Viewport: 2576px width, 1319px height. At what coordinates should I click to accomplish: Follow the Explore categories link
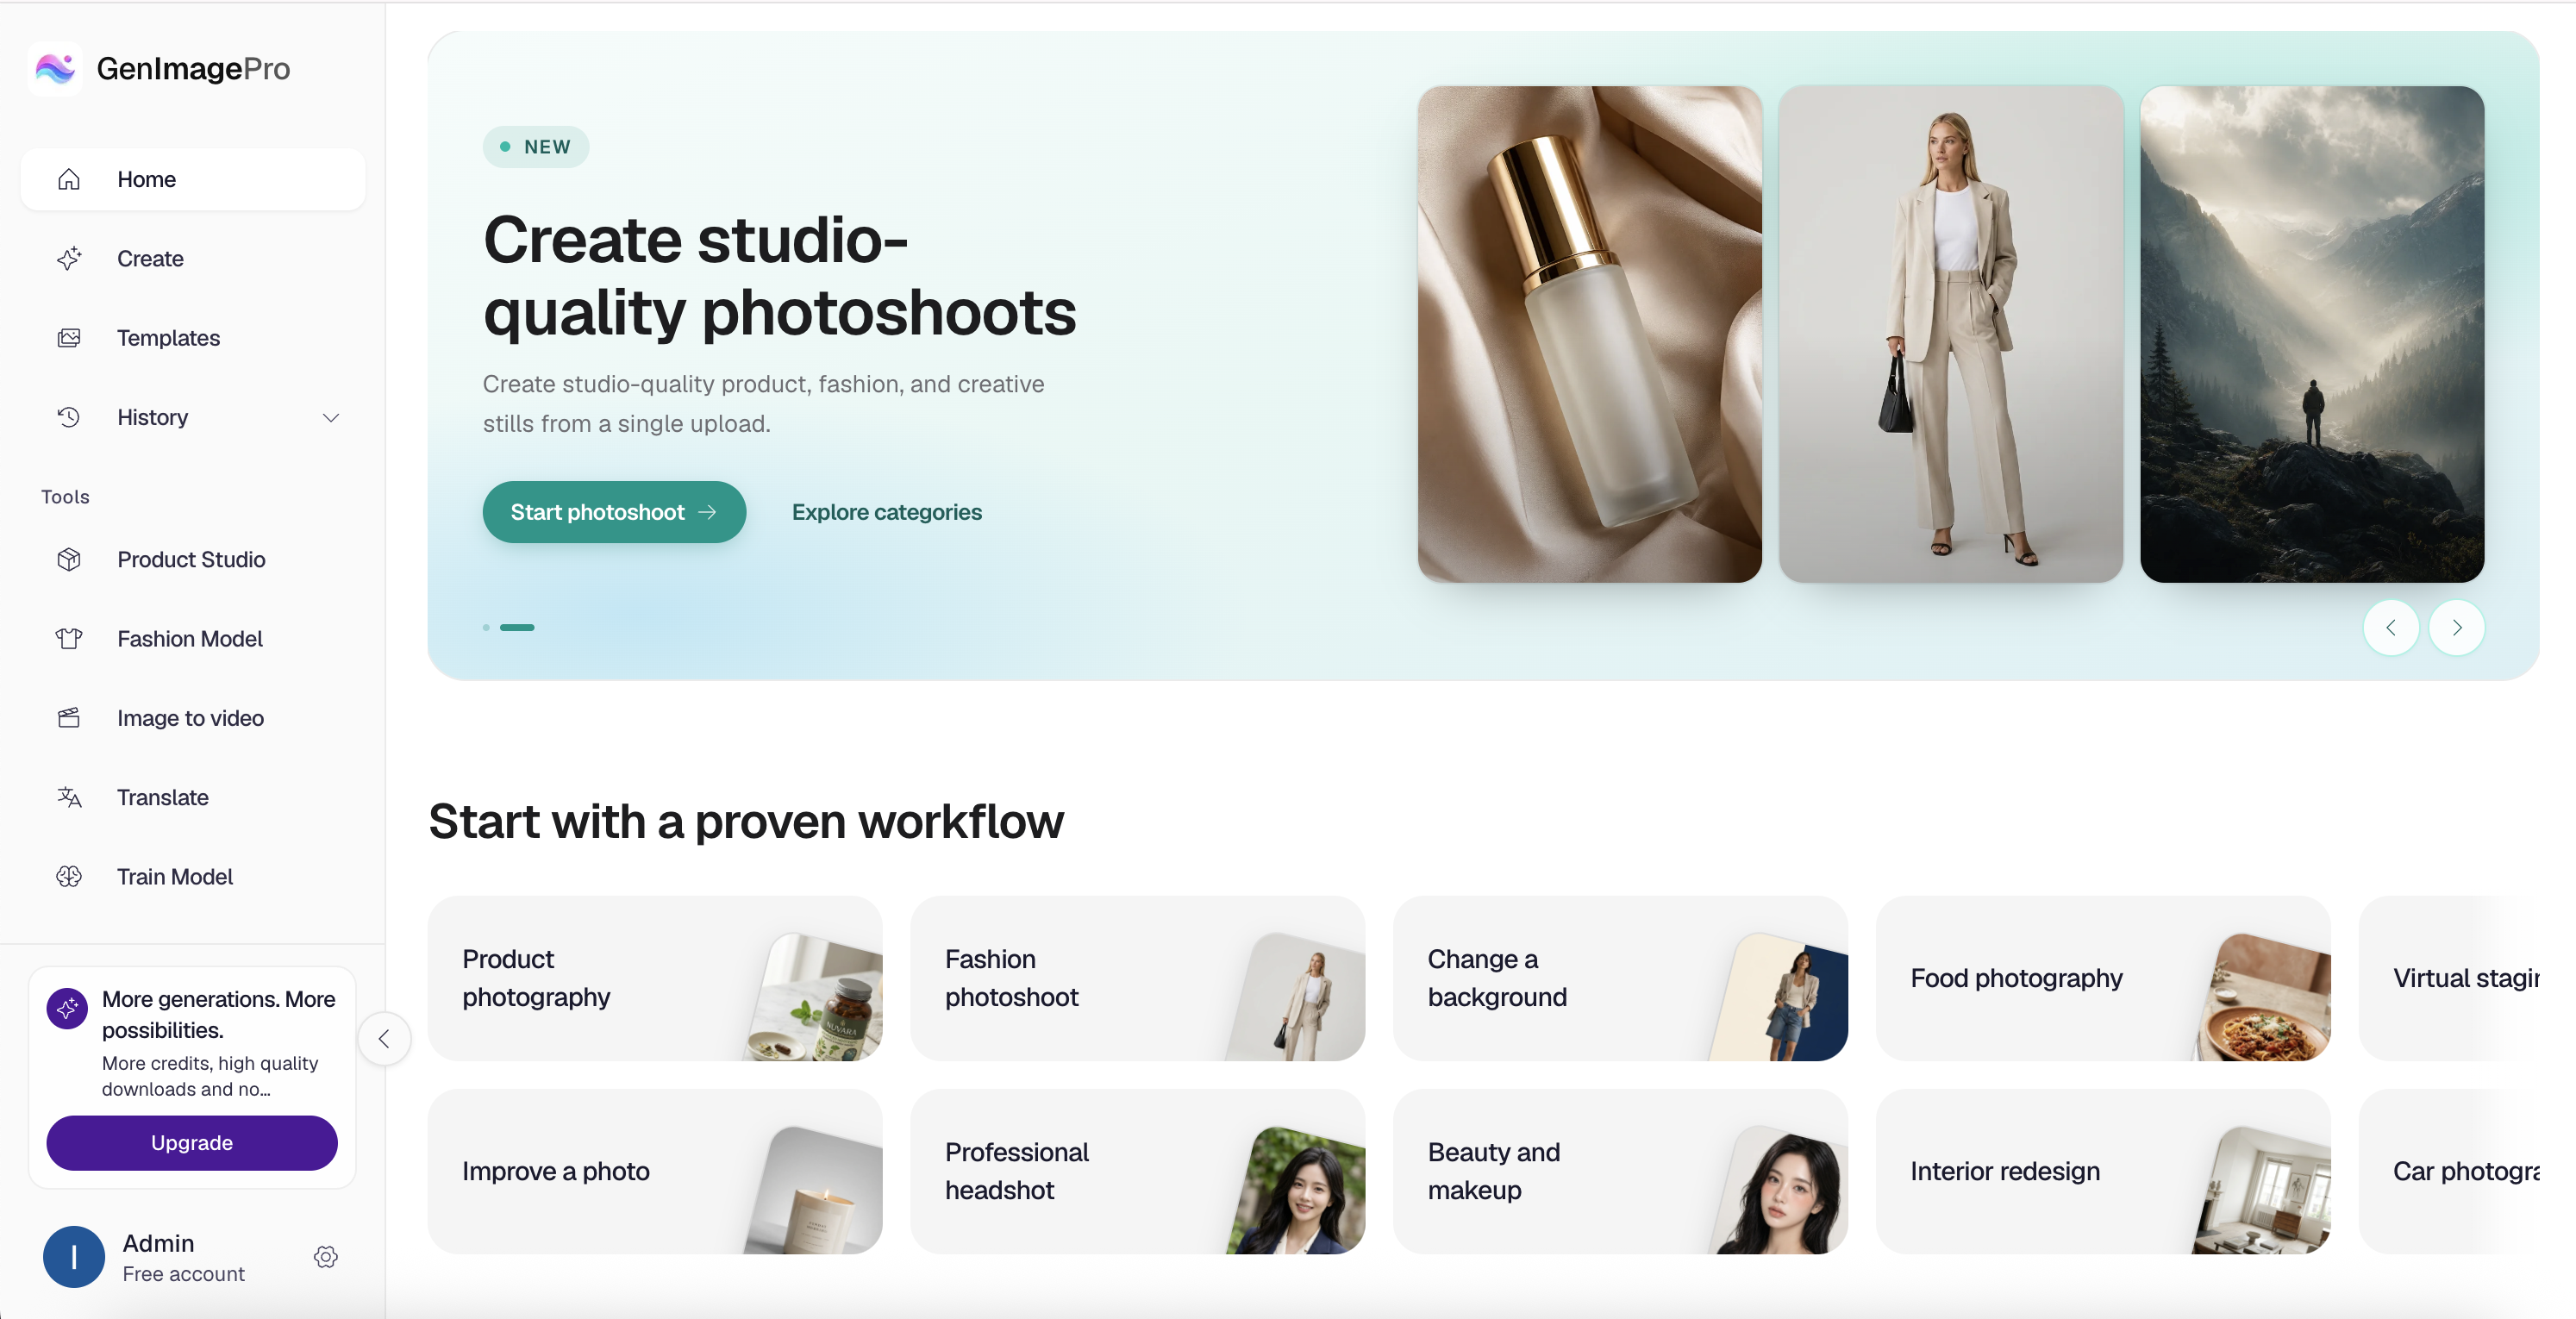[887, 512]
